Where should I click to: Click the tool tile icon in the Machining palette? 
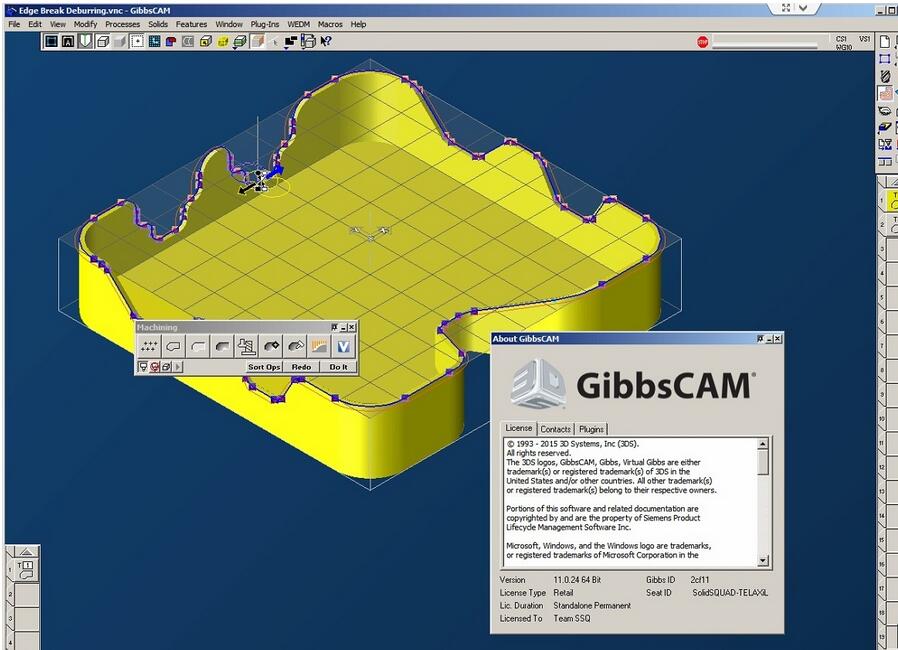pyautogui.click(x=143, y=367)
